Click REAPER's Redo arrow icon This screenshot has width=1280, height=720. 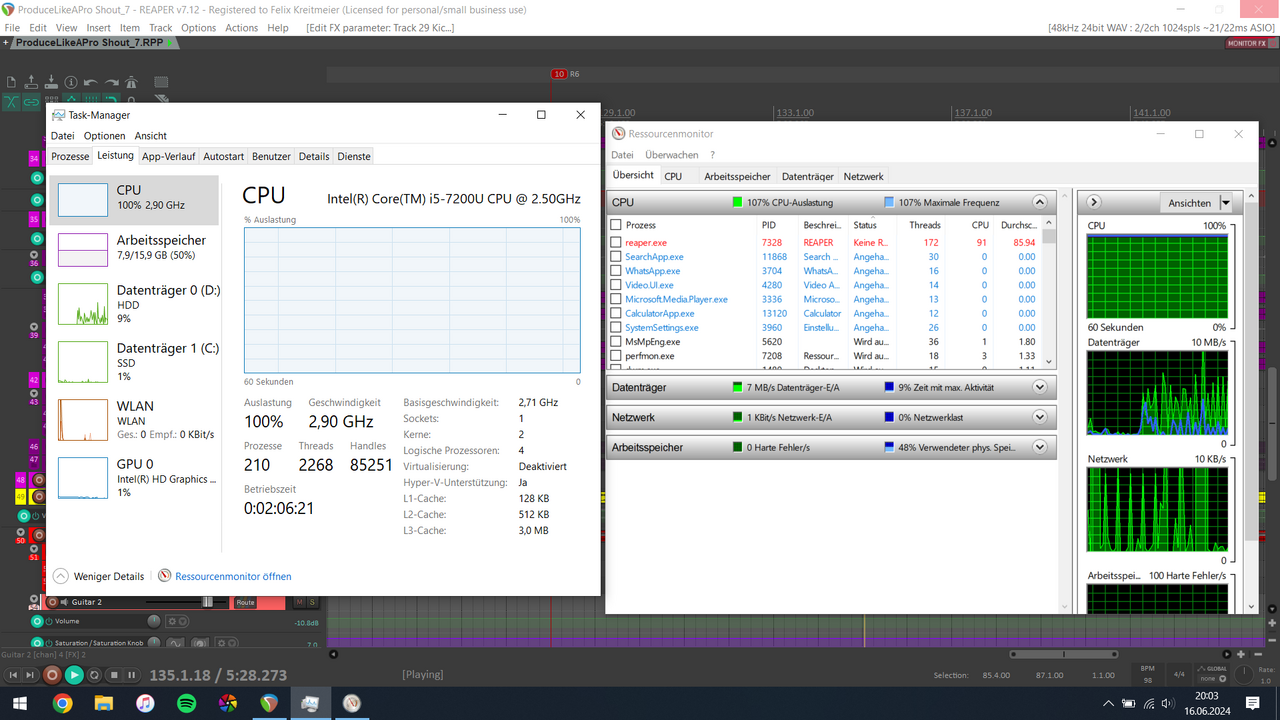[x=111, y=82]
